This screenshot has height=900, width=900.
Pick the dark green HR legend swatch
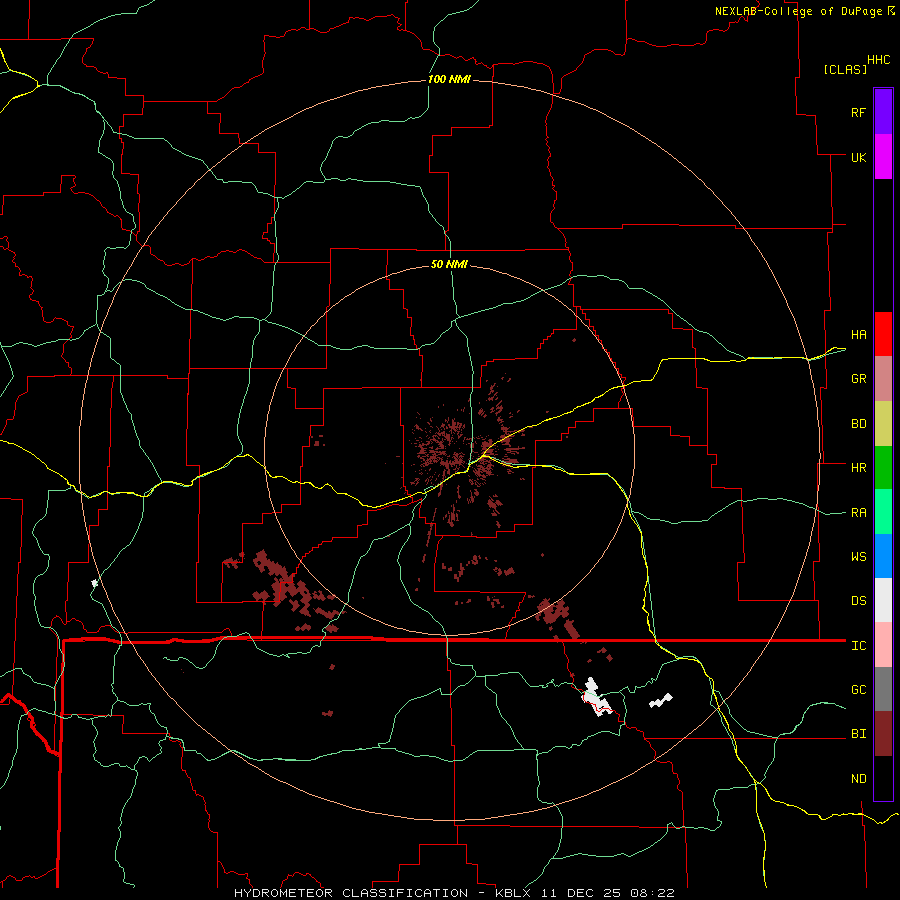point(883,467)
